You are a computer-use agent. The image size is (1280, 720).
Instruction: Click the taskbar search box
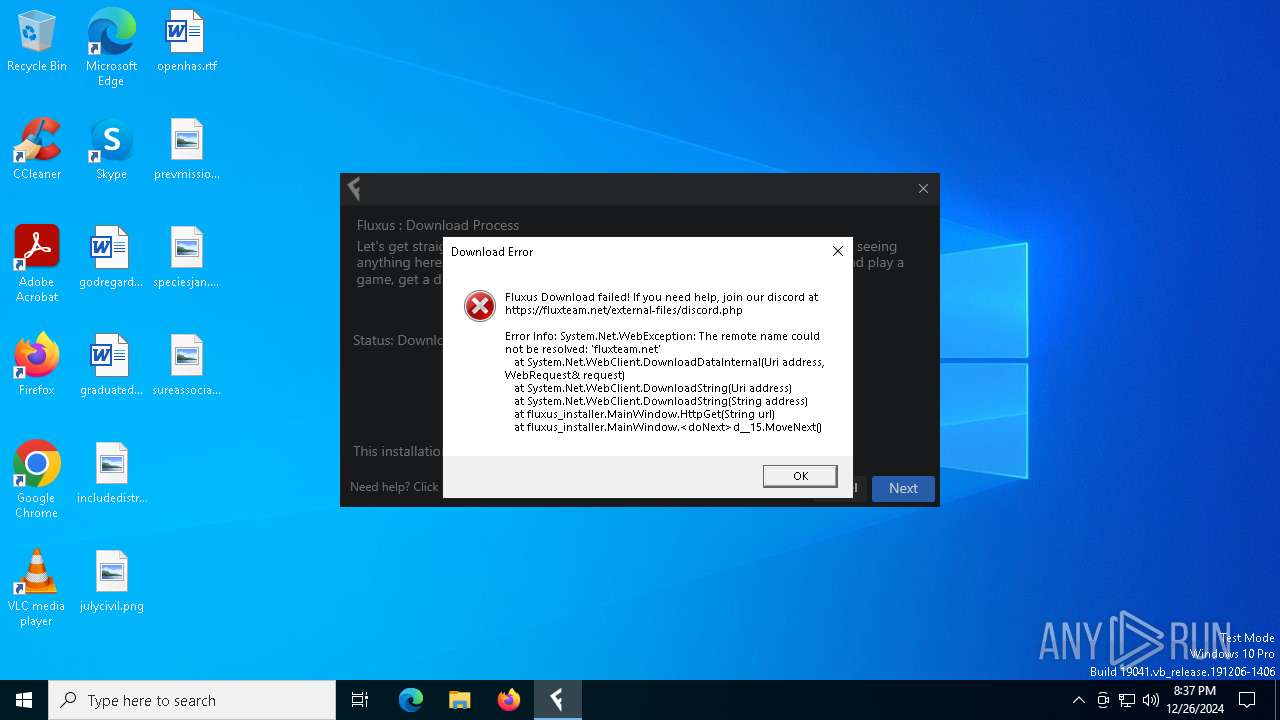click(192, 700)
